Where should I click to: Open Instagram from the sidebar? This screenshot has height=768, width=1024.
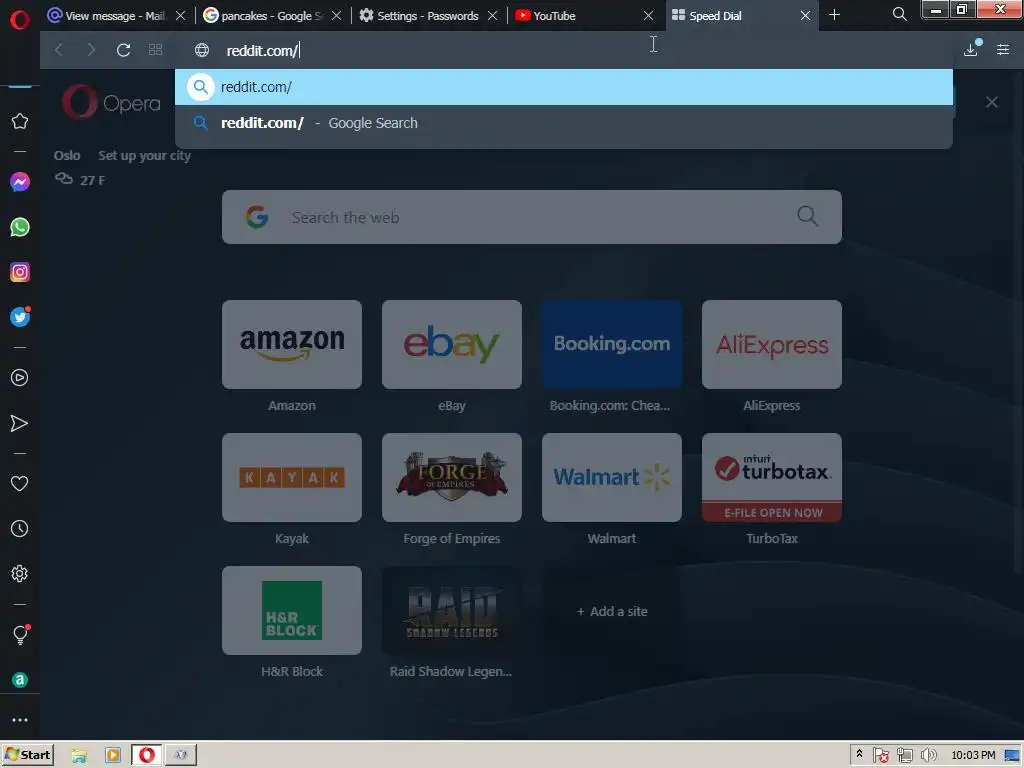tap(20, 272)
